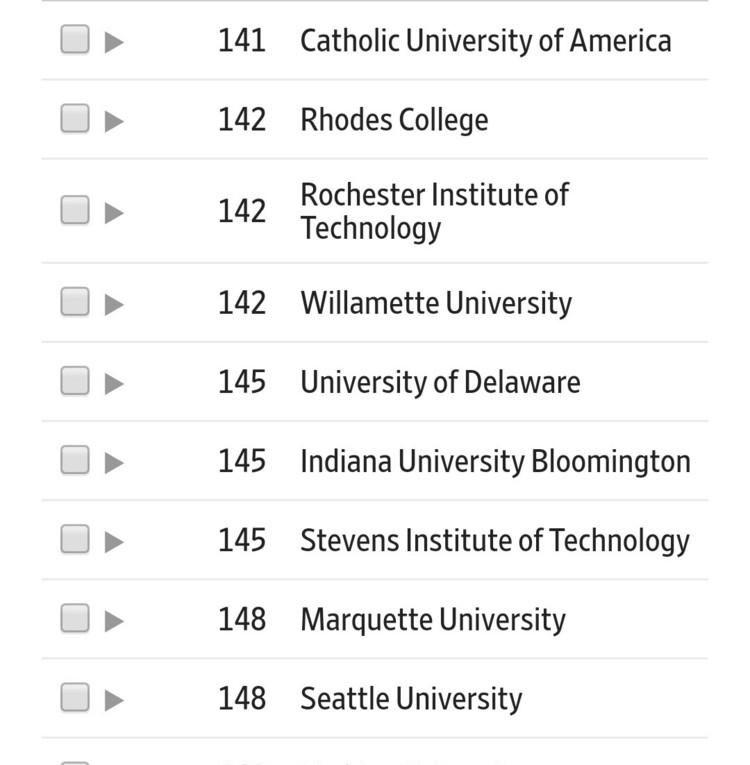
Task: Tick the Rochester Institute of Technology checkbox
Action: click(x=75, y=210)
